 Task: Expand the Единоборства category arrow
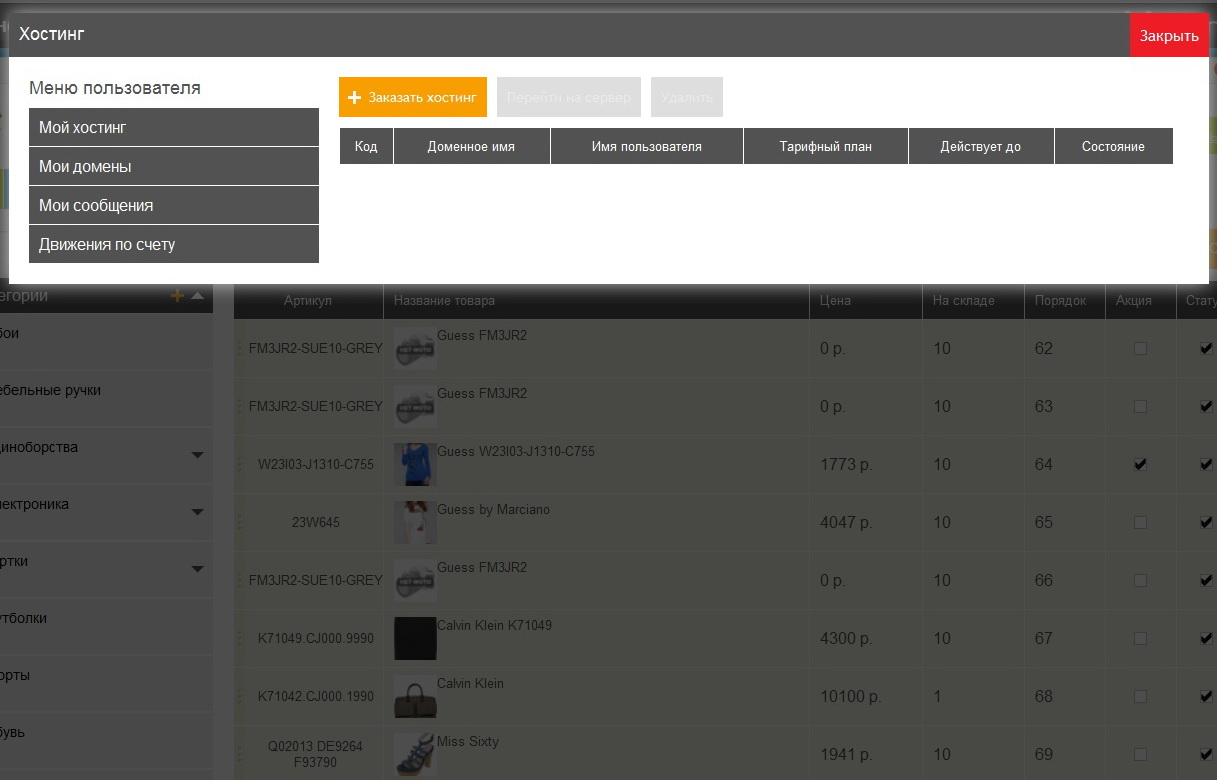197,455
